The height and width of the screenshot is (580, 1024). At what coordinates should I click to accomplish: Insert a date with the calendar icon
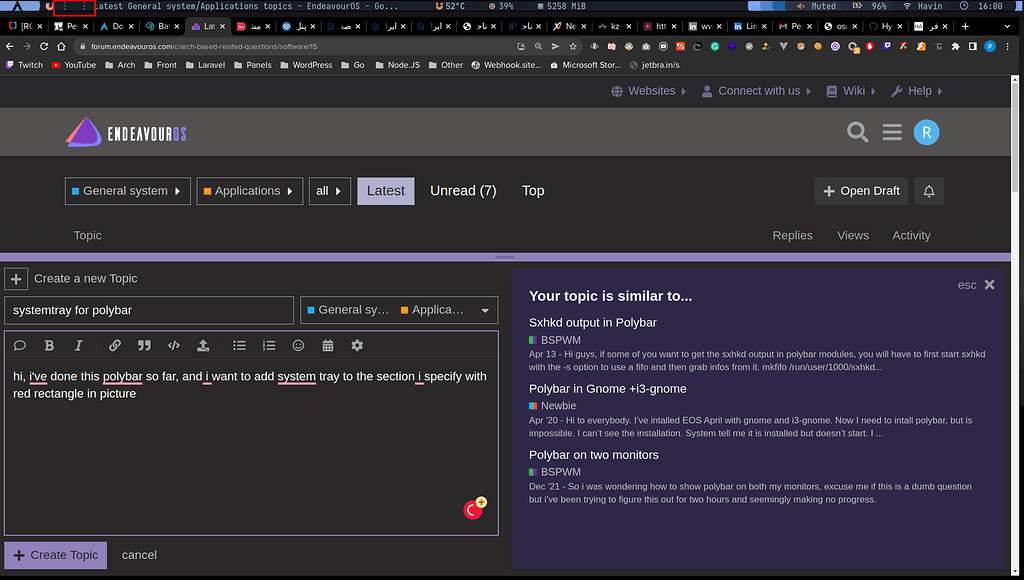pyautogui.click(x=328, y=345)
